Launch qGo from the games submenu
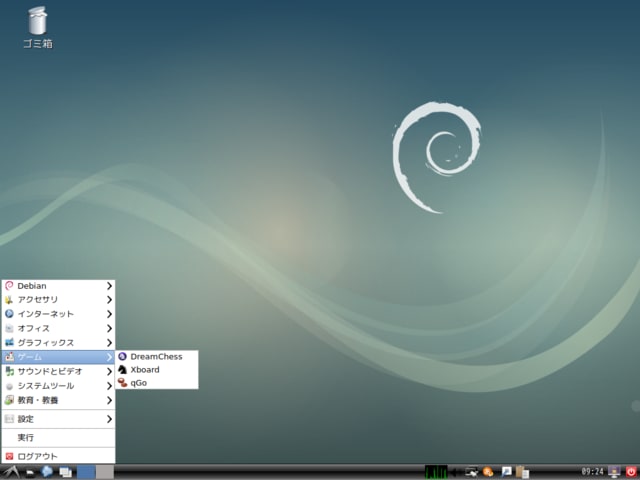 tap(157, 383)
